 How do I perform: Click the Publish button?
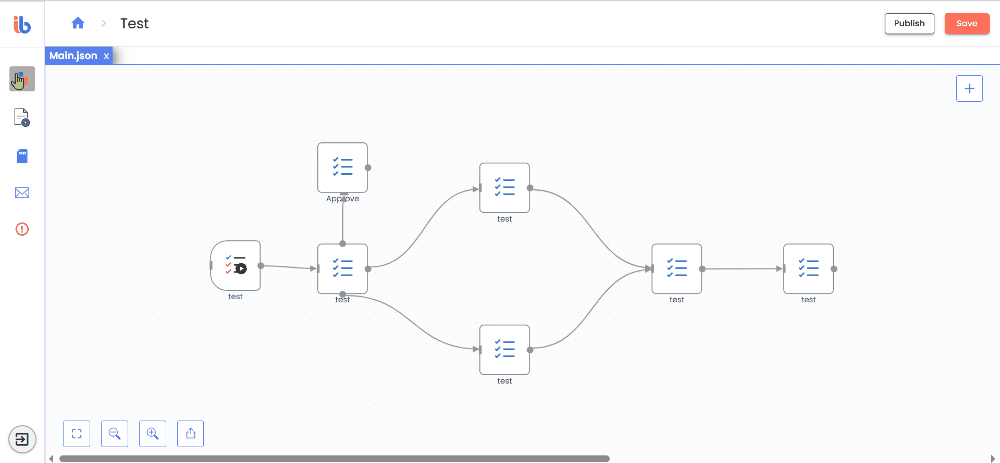click(x=909, y=24)
